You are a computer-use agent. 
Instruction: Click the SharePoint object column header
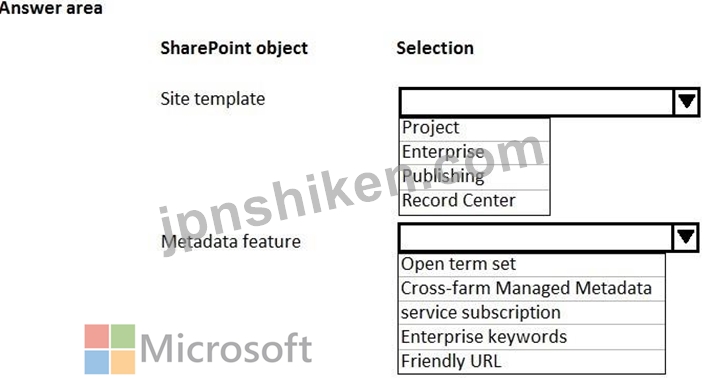(x=234, y=48)
